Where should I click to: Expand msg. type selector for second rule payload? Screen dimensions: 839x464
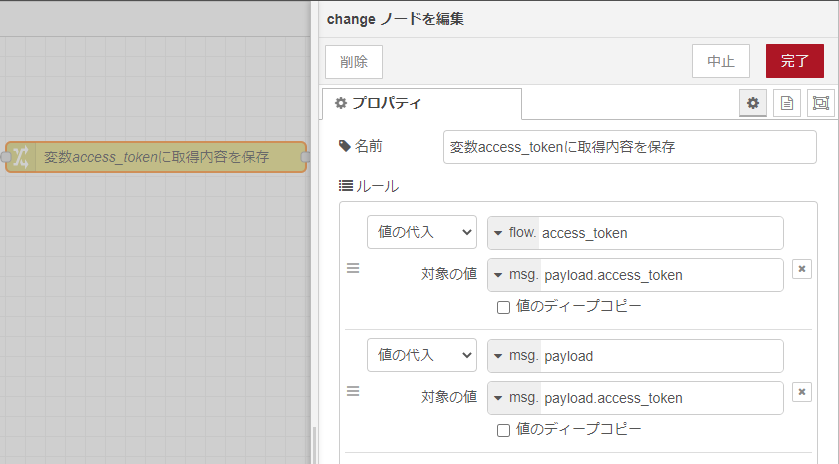click(514, 356)
